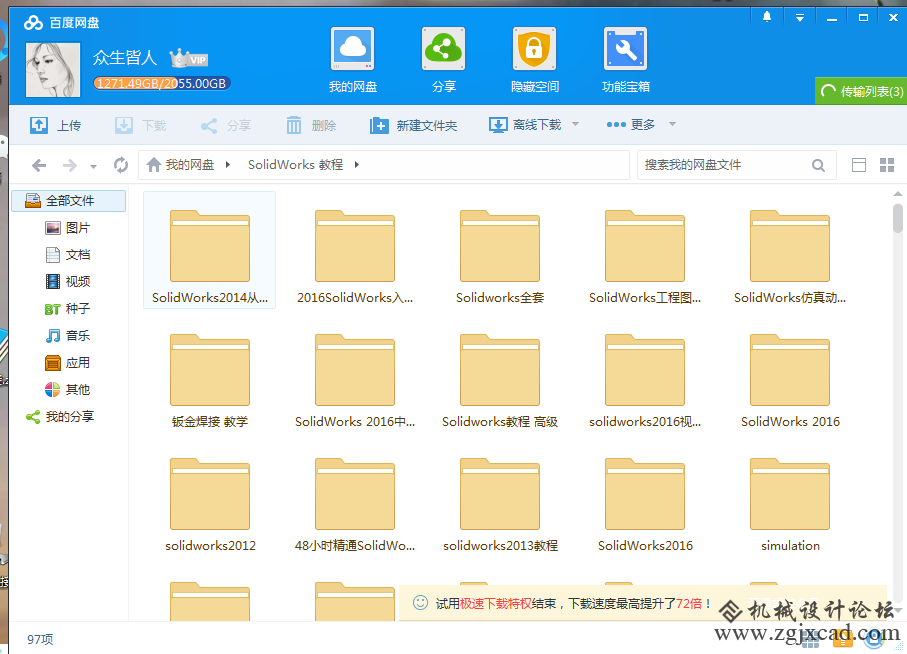
Task: Select 视频 category in the sidebar
Action: pos(68,282)
